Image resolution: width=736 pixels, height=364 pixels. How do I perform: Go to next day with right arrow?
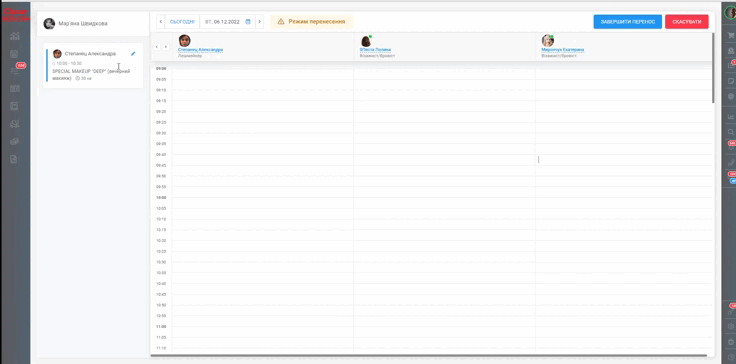pos(260,22)
